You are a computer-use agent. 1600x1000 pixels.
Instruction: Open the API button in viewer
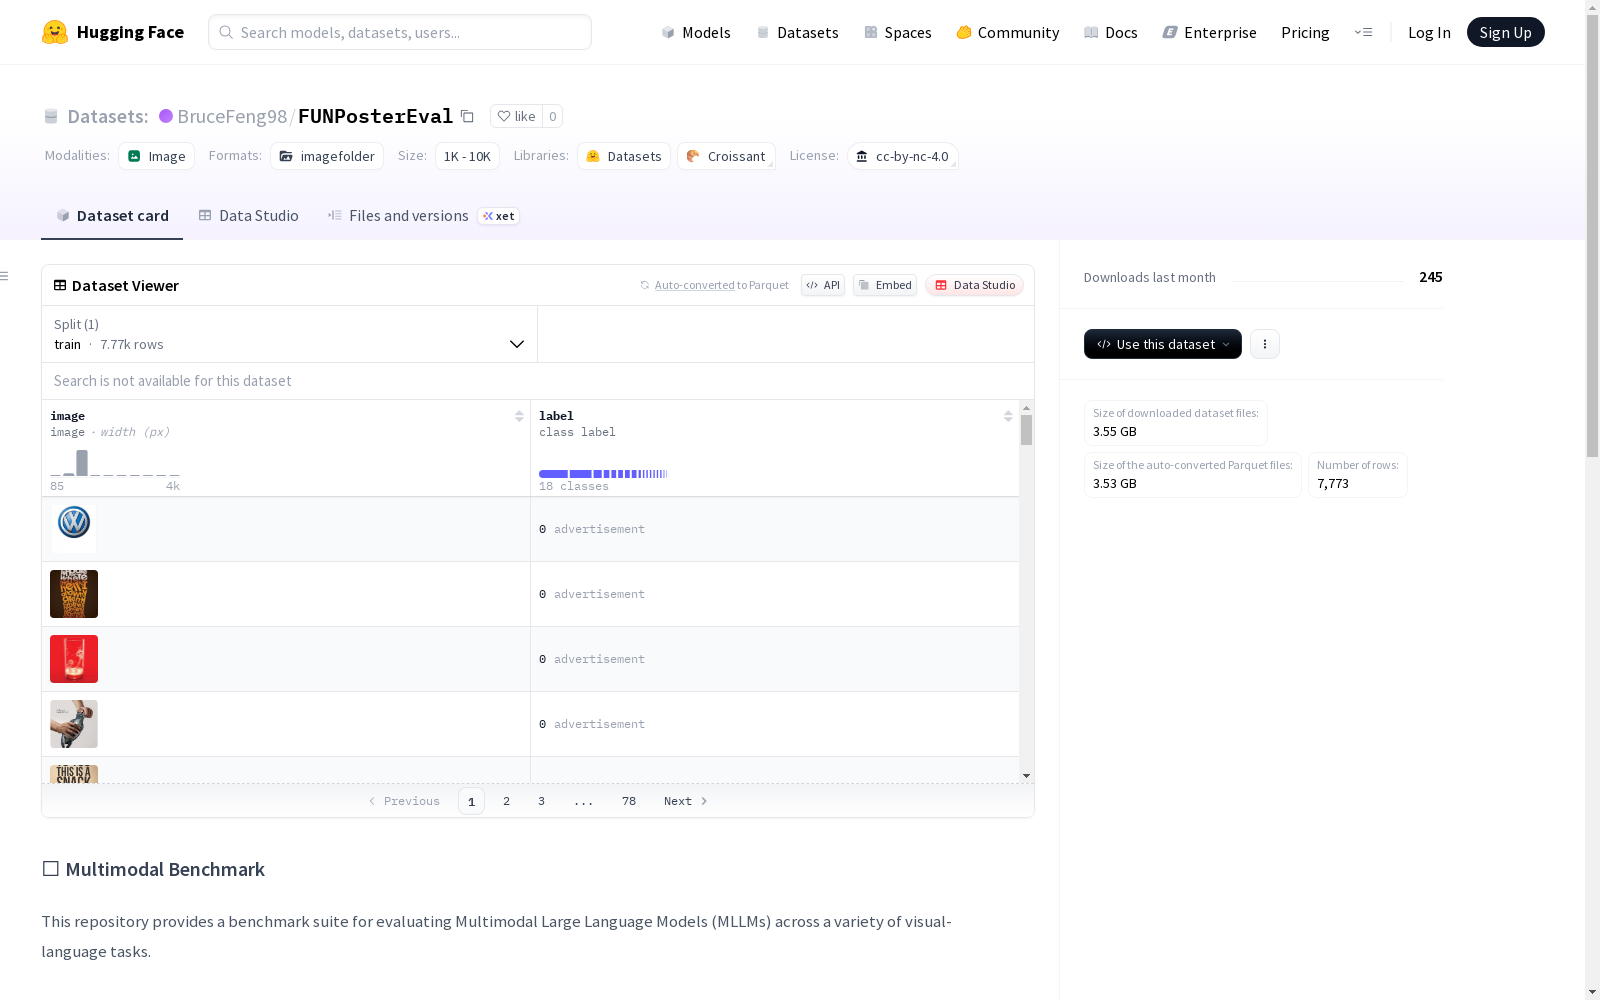coord(823,285)
